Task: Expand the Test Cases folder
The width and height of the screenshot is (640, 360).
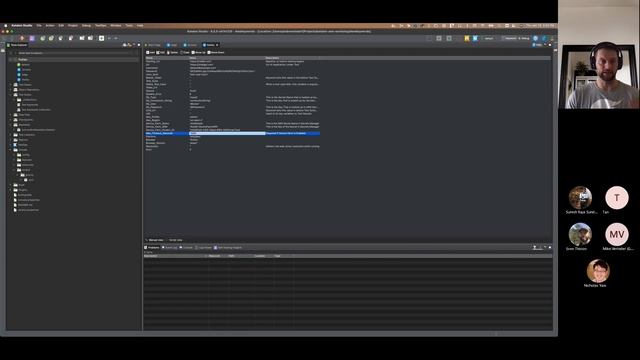Action: [11, 84]
